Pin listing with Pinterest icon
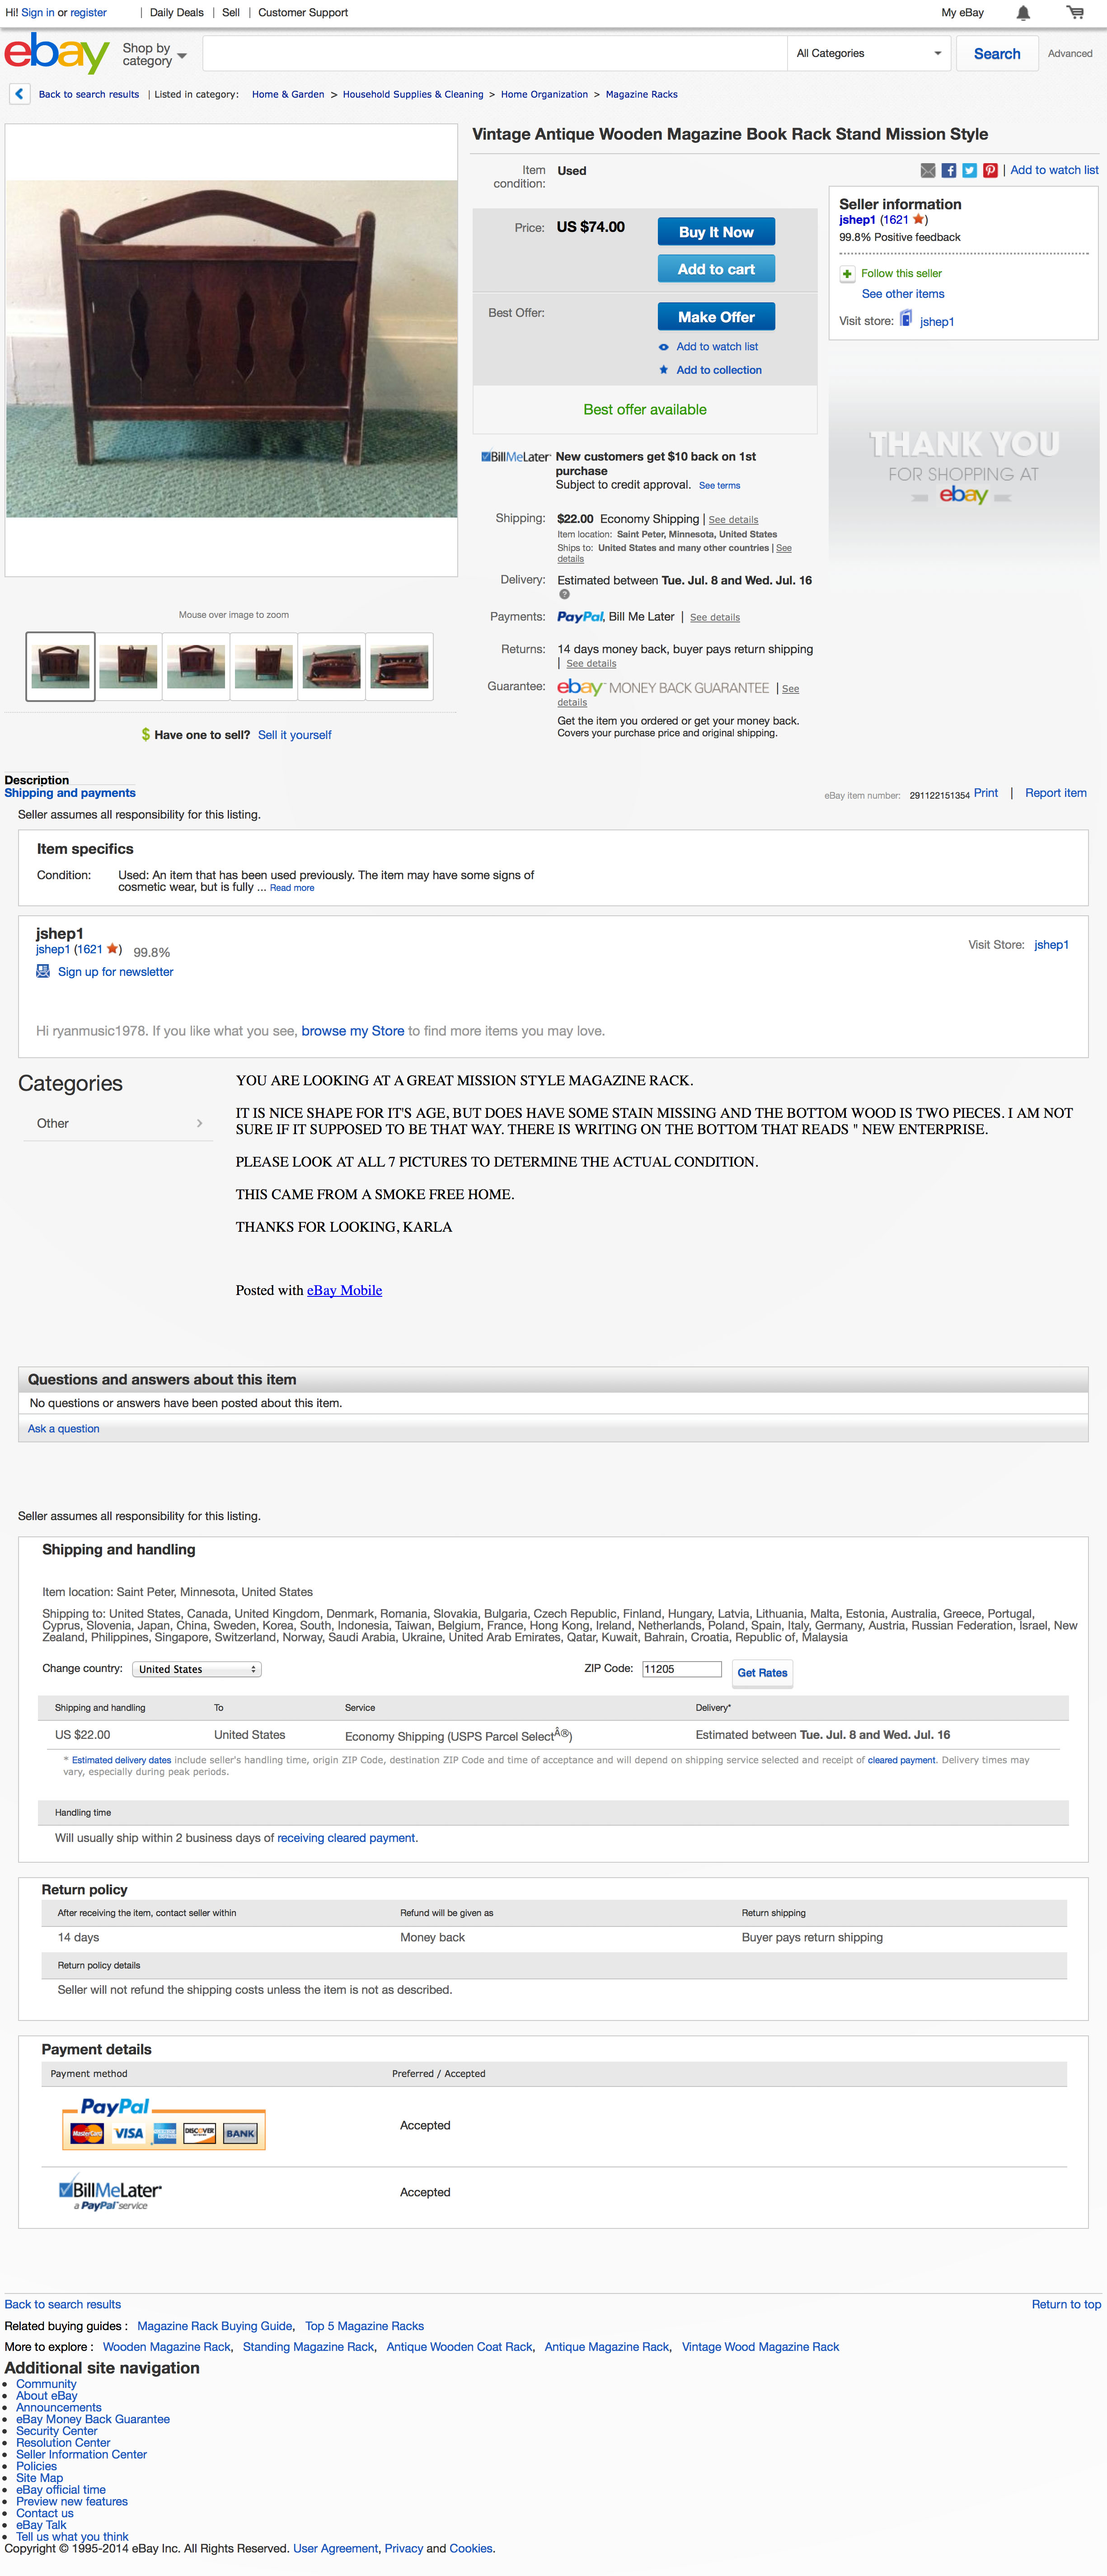This screenshot has width=1107, height=2576. tap(990, 171)
